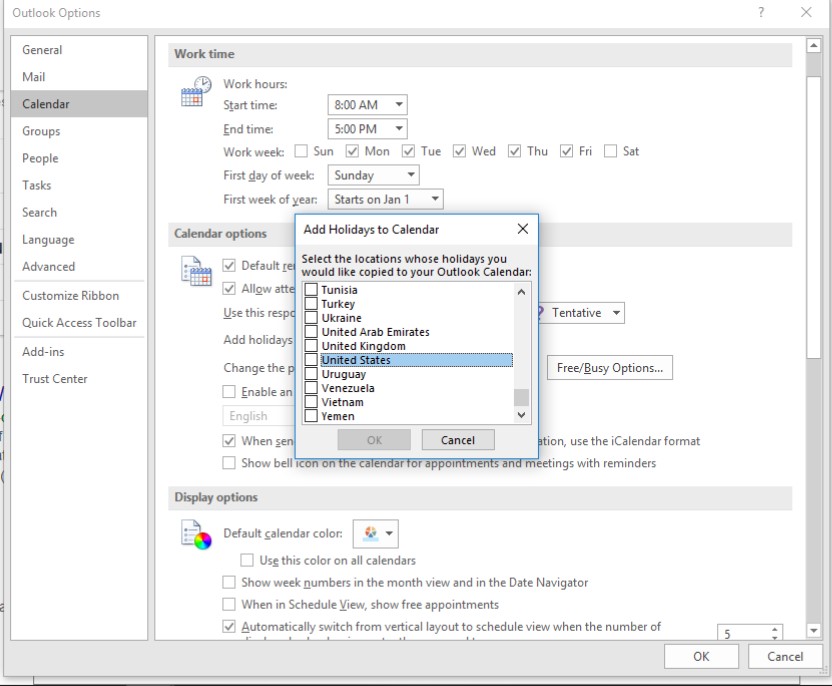The image size is (832, 686).
Task: Click the Display options color wheel icon
Action: [x=196, y=535]
